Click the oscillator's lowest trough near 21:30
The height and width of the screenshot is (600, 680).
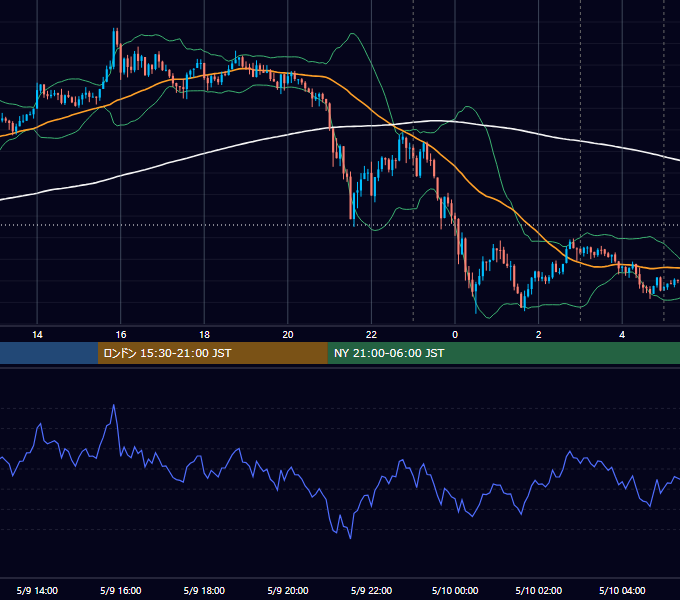click(350, 538)
